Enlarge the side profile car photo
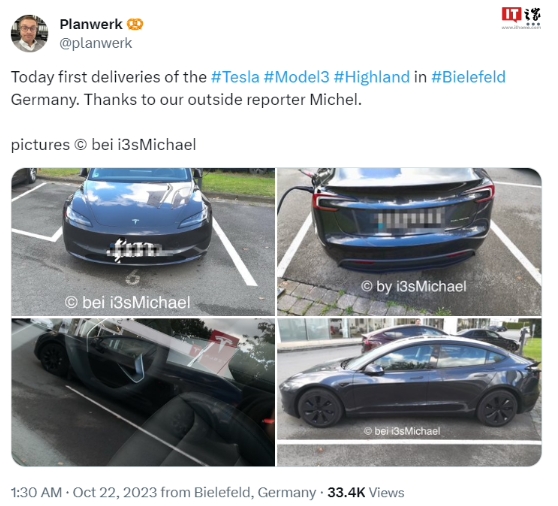Image resolution: width=558 pixels, height=506 pixels. [409, 392]
